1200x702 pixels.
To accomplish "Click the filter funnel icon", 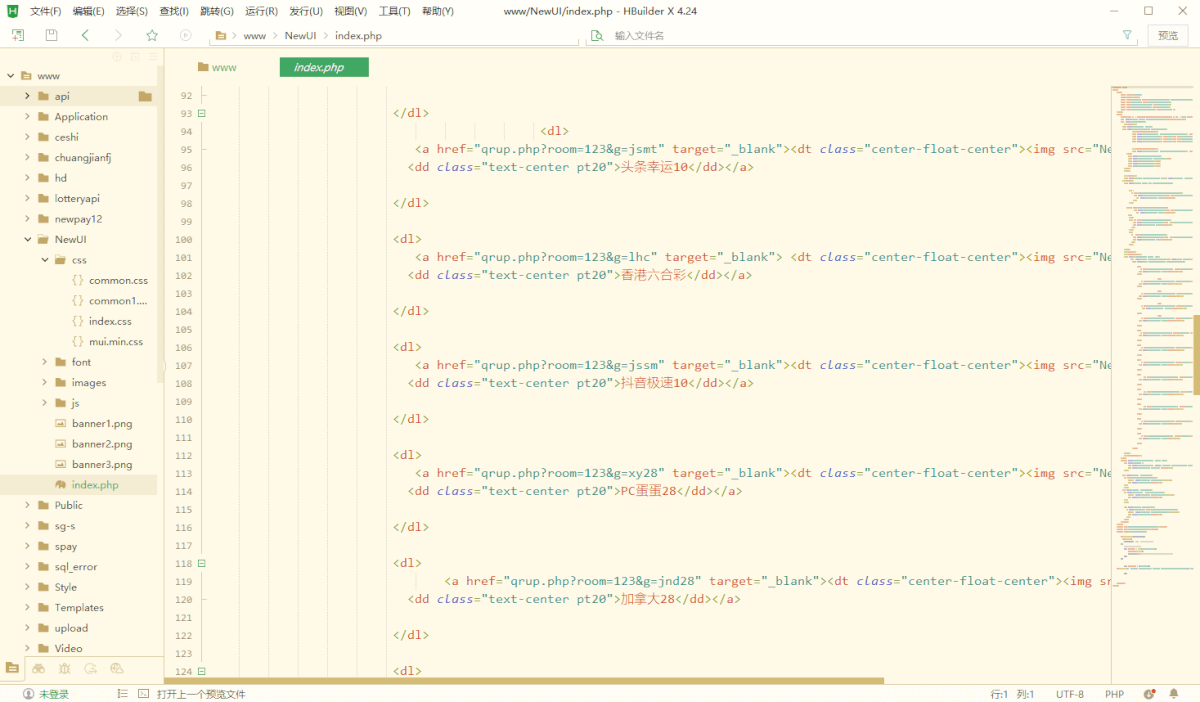I will coord(1127,35).
